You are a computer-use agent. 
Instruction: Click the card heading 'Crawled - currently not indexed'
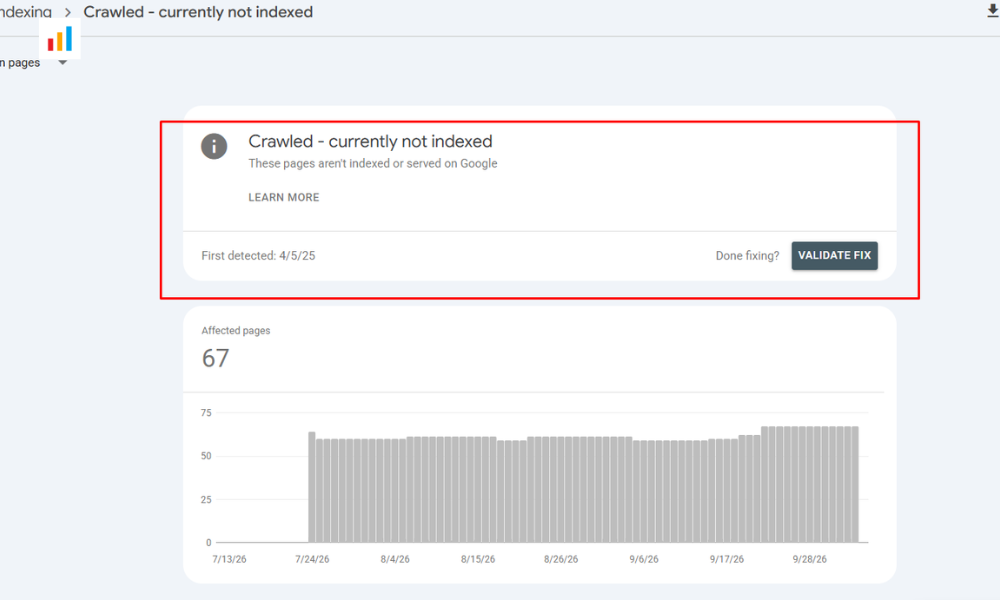pyautogui.click(x=371, y=141)
